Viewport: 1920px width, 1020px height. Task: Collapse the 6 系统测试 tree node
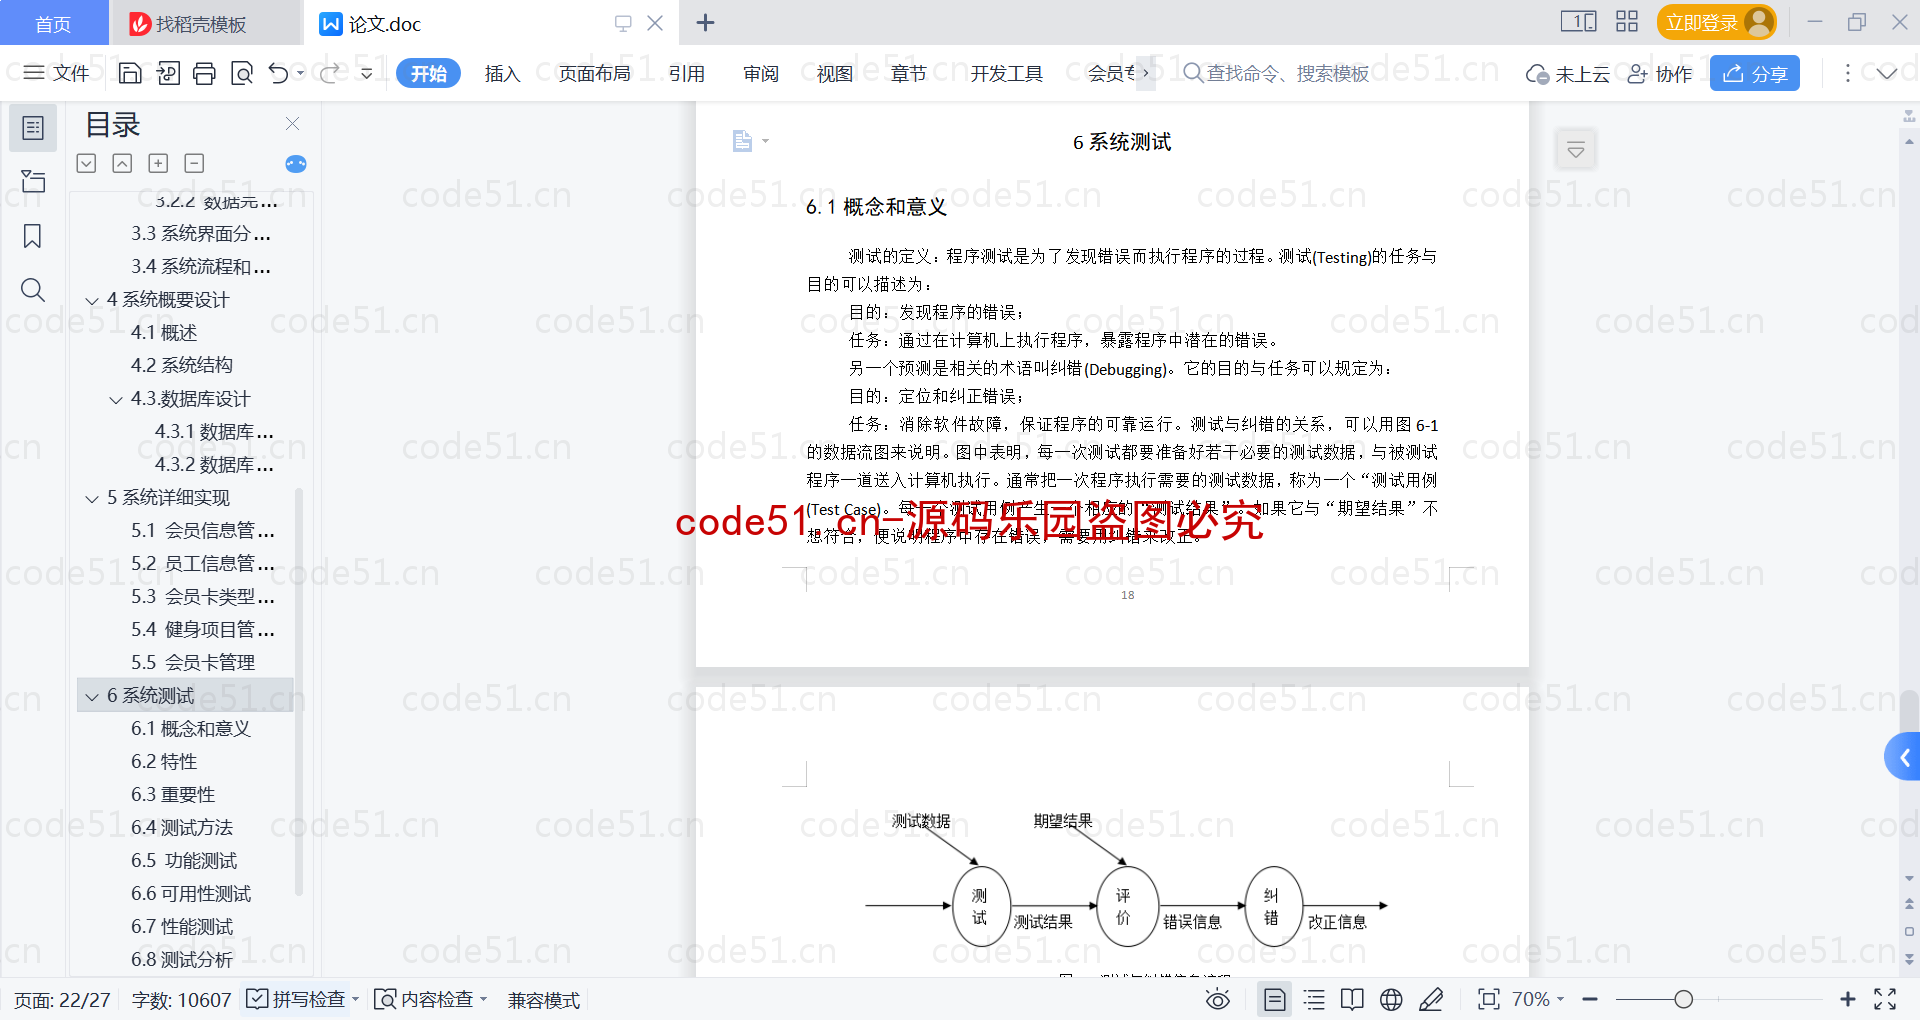92,696
